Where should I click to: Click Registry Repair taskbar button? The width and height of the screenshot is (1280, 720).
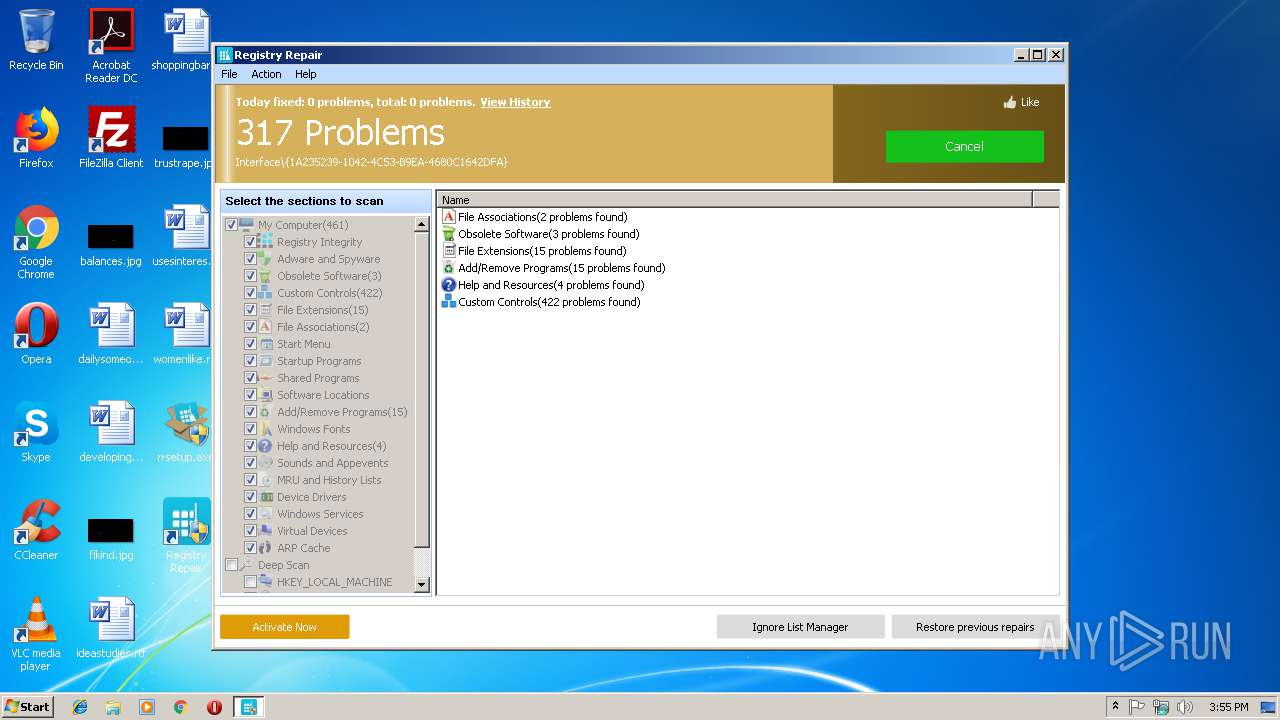click(248, 707)
